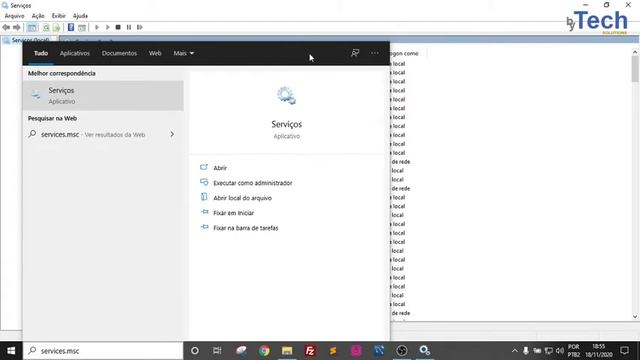The height and width of the screenshot is (360, 640).
Task: Open the Exibir menu
Action: click(58, 16)
